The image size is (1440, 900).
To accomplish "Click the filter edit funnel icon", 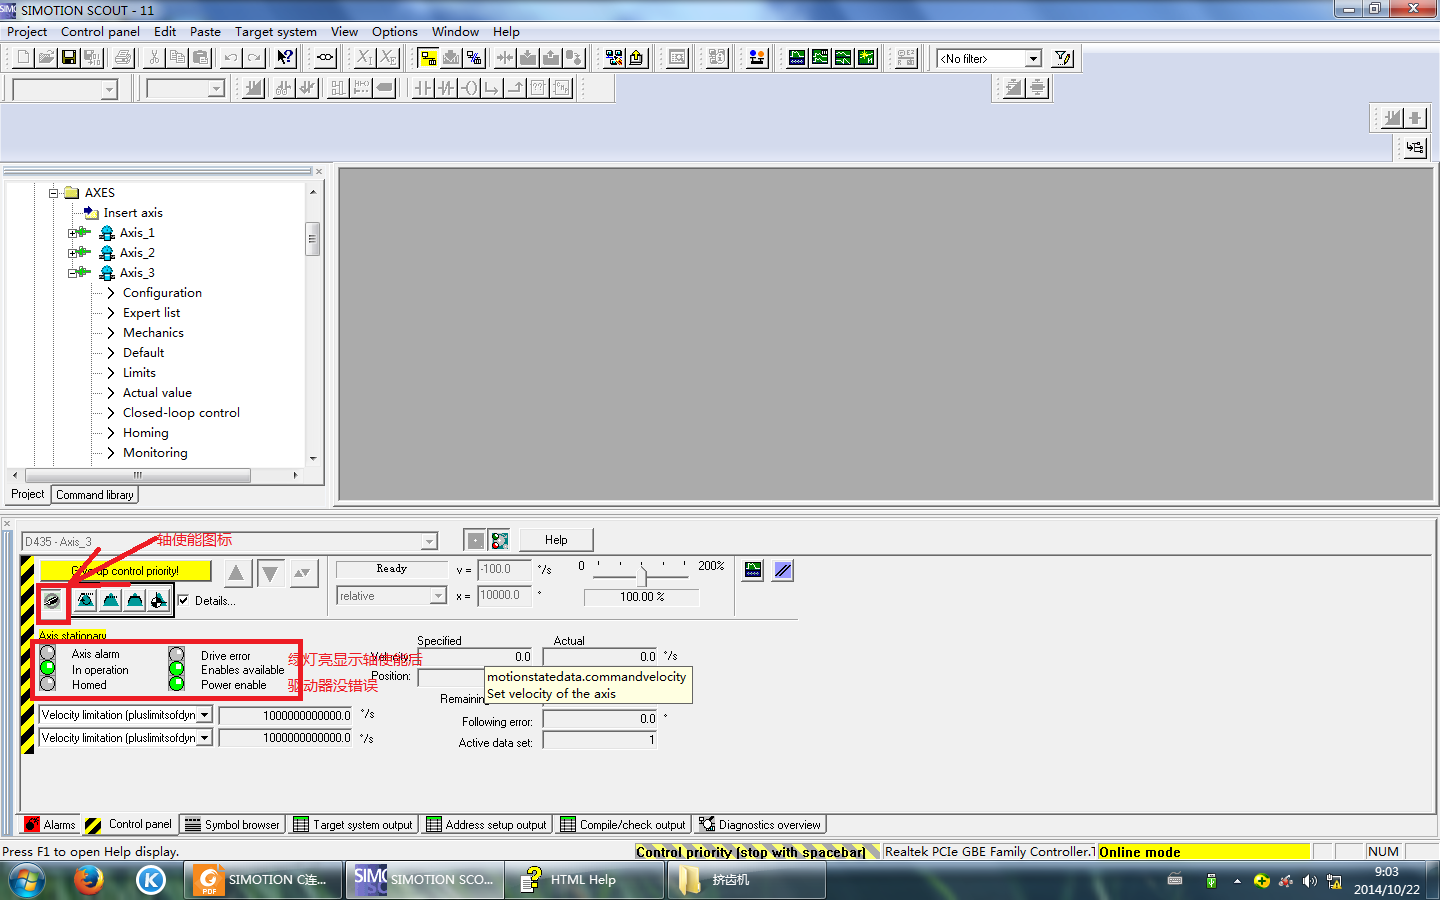I will tap(1063, 59).
